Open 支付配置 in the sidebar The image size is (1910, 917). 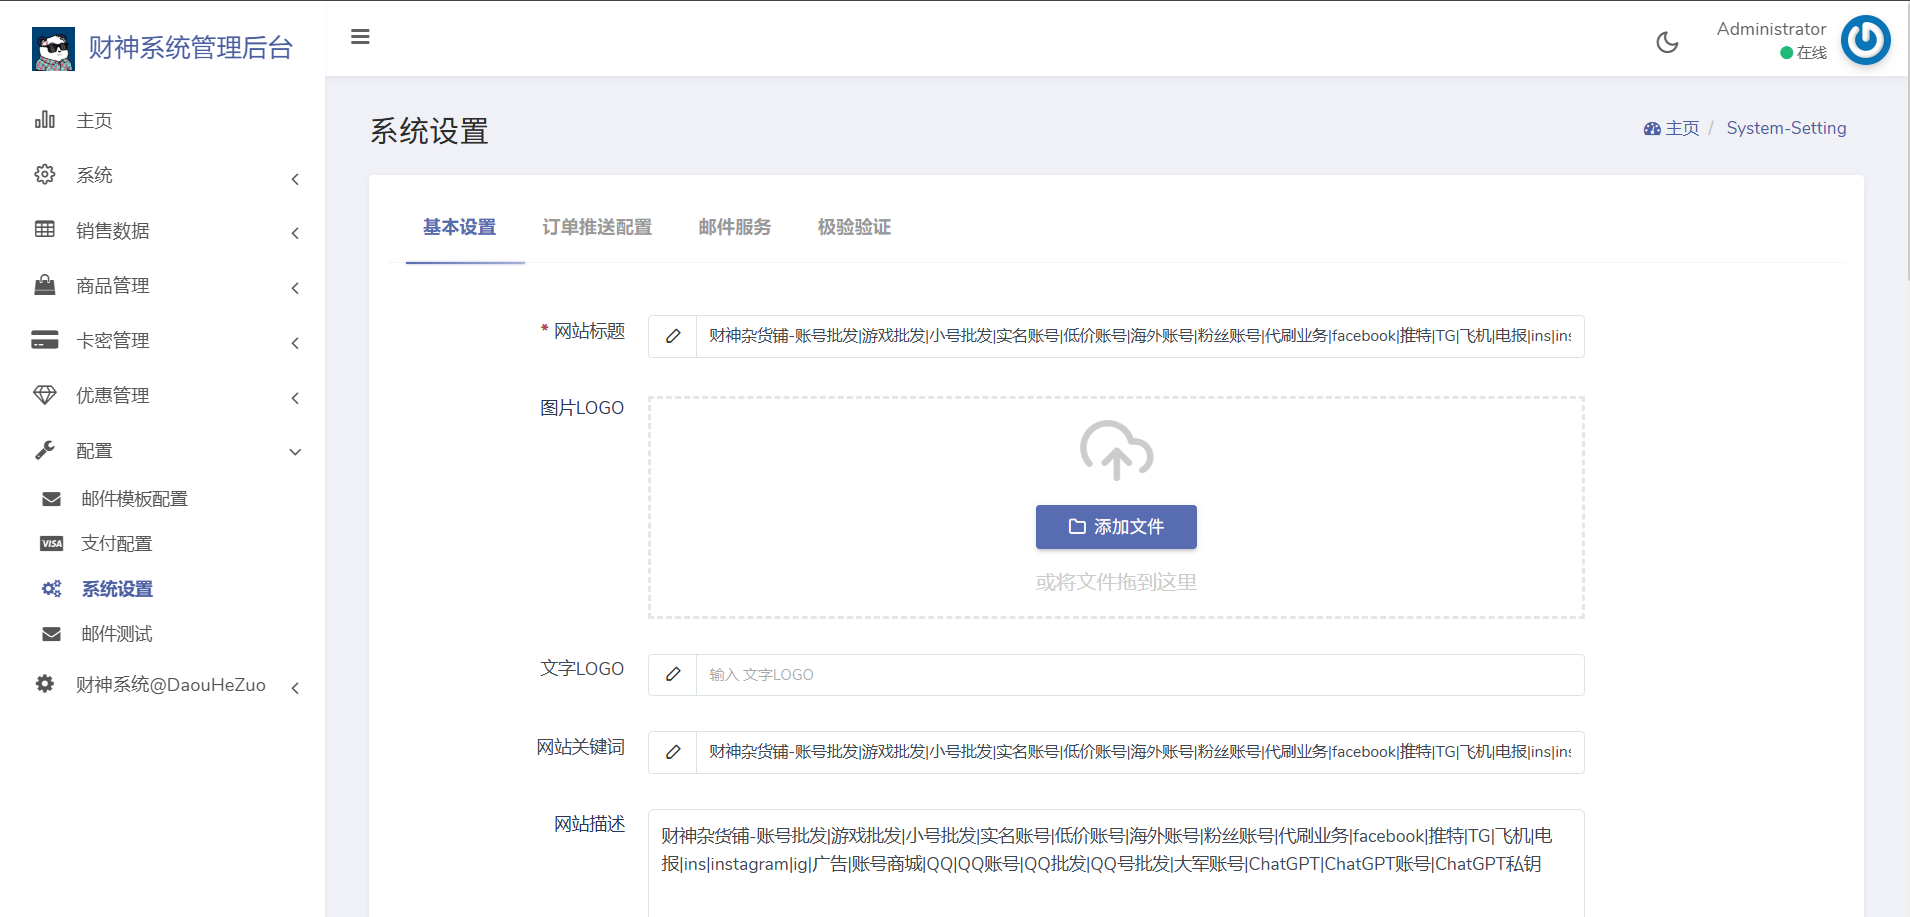tap(116, 544)
